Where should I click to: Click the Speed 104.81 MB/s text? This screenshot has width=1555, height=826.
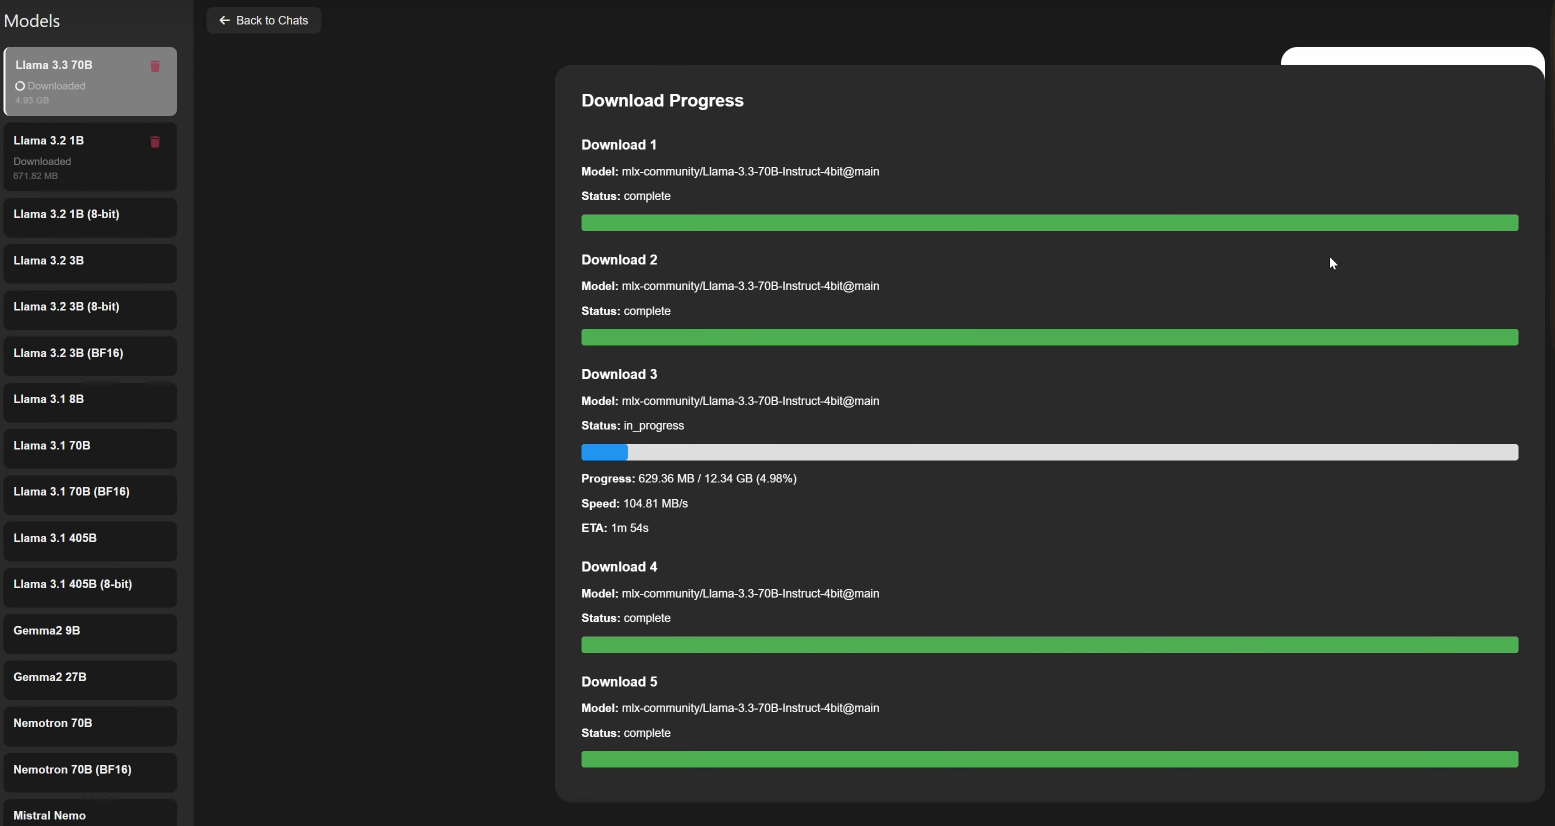pyautogui.click(x=634, y=504)
